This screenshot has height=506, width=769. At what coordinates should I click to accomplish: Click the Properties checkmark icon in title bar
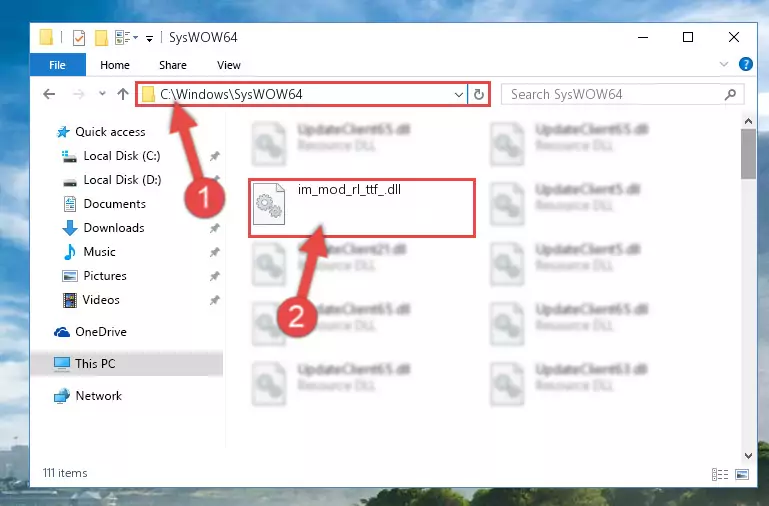tap(78, 38)
